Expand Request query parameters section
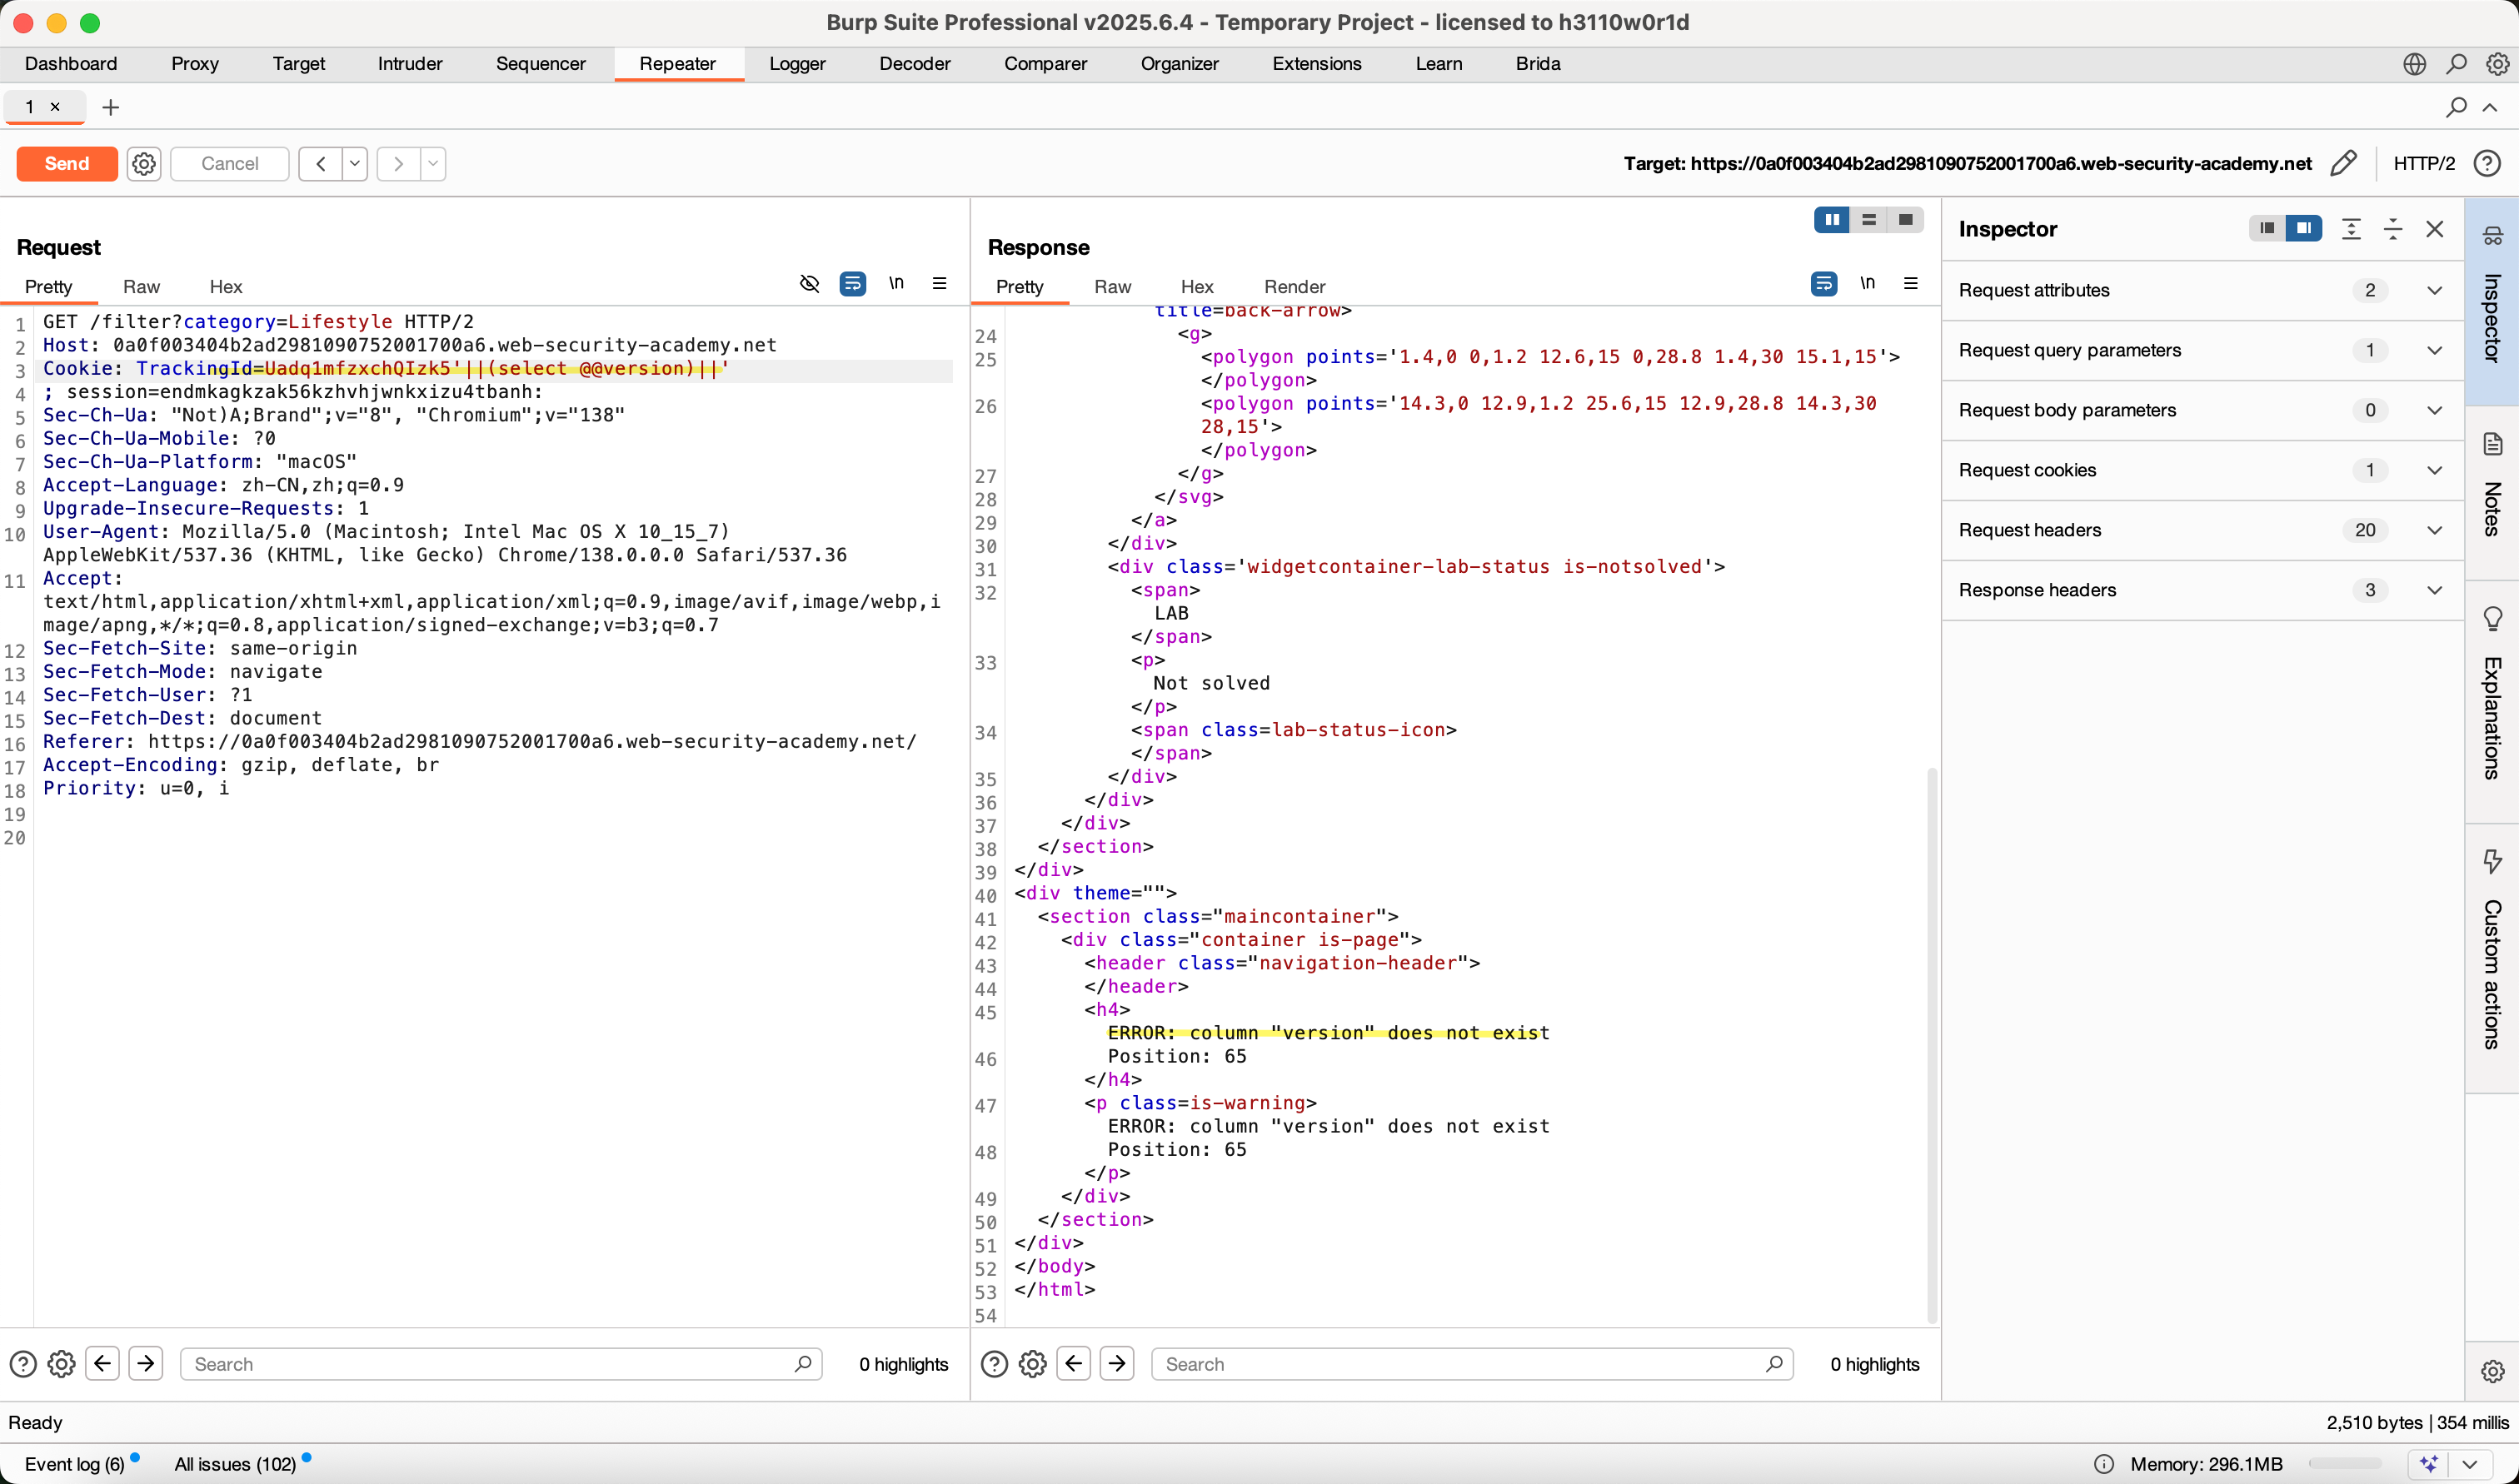Image resolution: width=2519 pixels, height=1484 pixels. pyautogui.click(x=2202, y=350)
